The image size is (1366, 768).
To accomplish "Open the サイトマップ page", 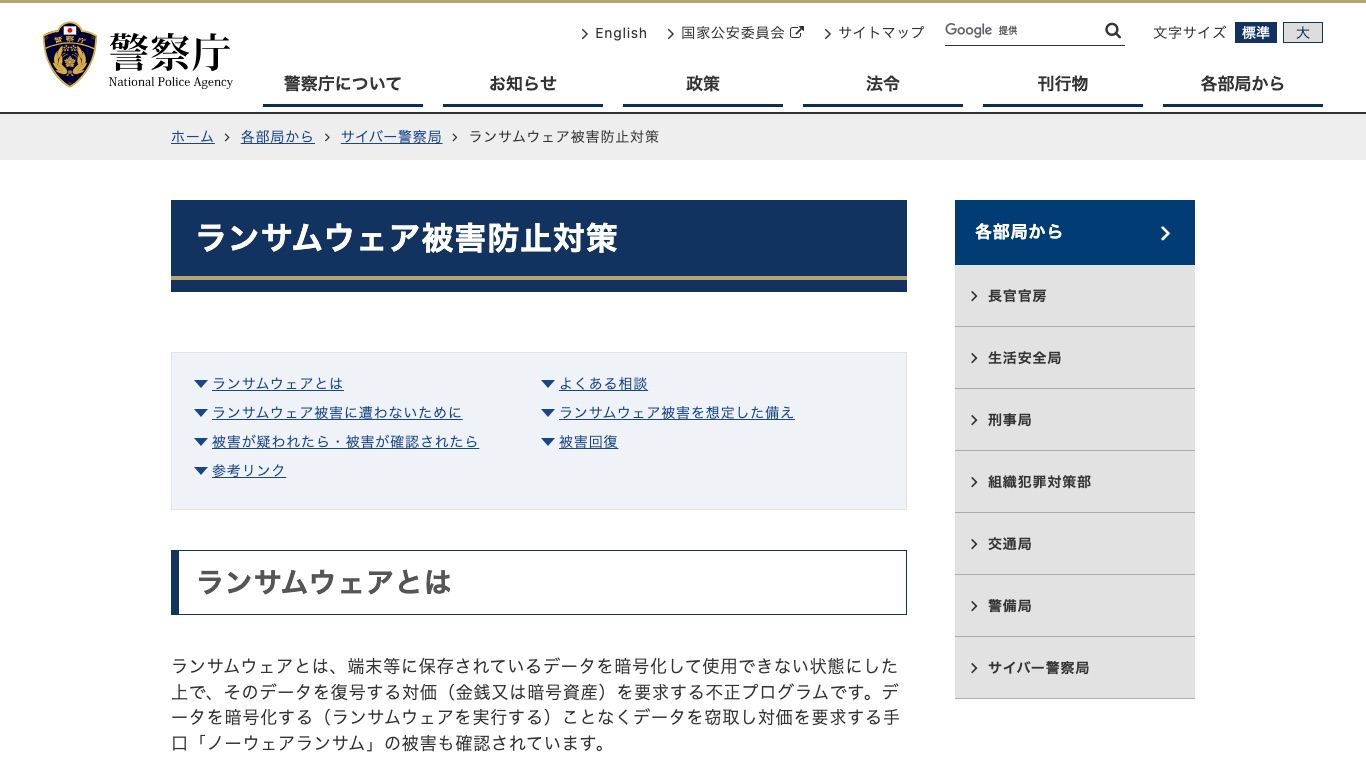I will click(881, 33).
